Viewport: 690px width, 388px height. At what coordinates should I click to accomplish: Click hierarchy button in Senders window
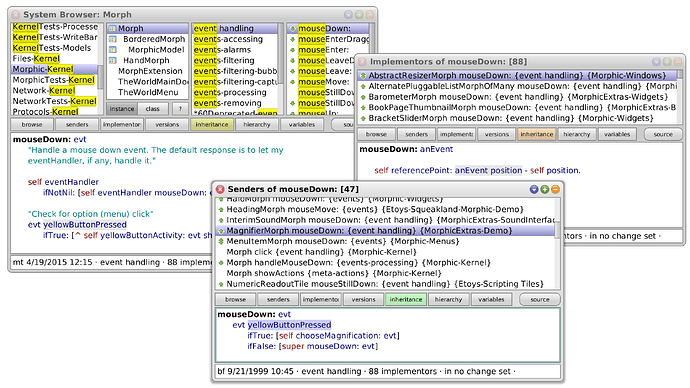448,300
